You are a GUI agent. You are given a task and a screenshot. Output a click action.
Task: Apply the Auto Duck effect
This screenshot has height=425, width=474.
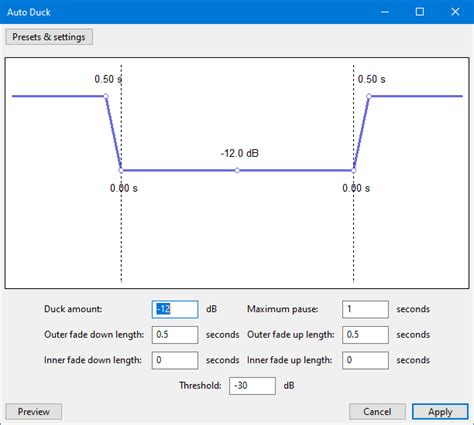[440, 412]
